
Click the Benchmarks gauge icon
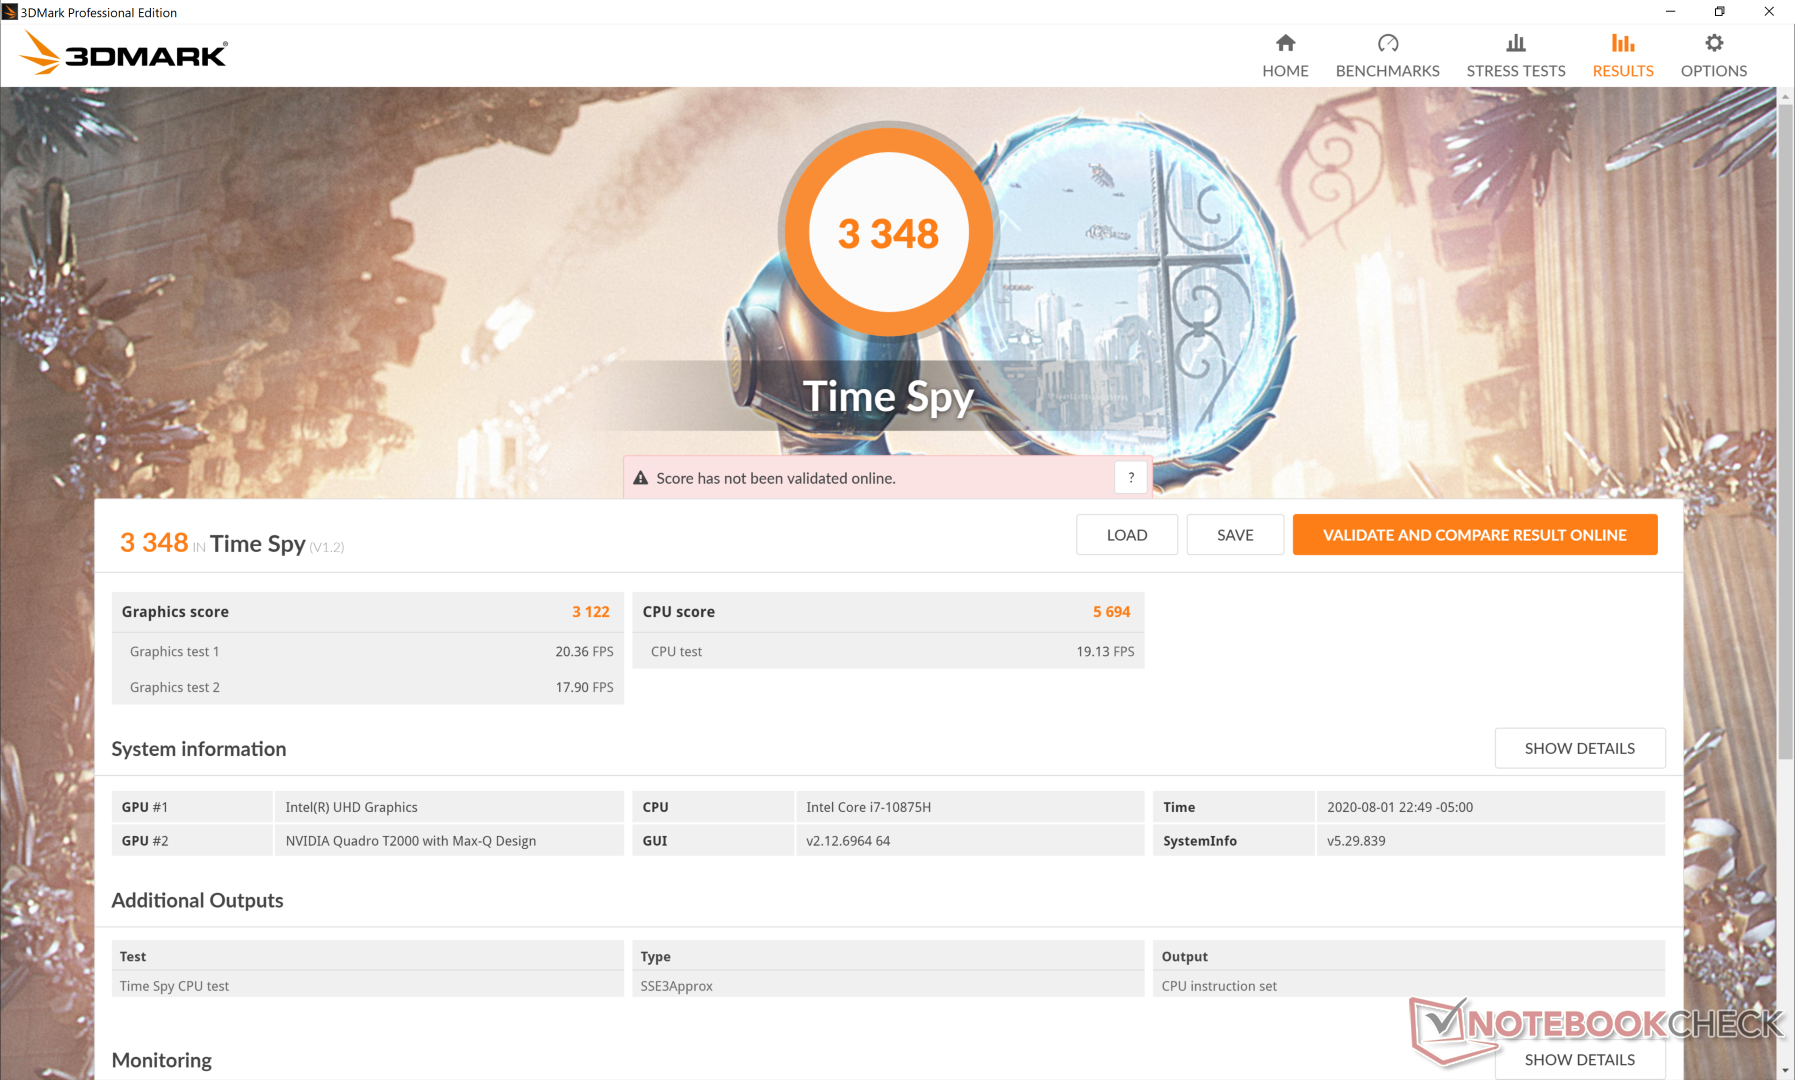pyautogui.click(x=1387, y=43)
